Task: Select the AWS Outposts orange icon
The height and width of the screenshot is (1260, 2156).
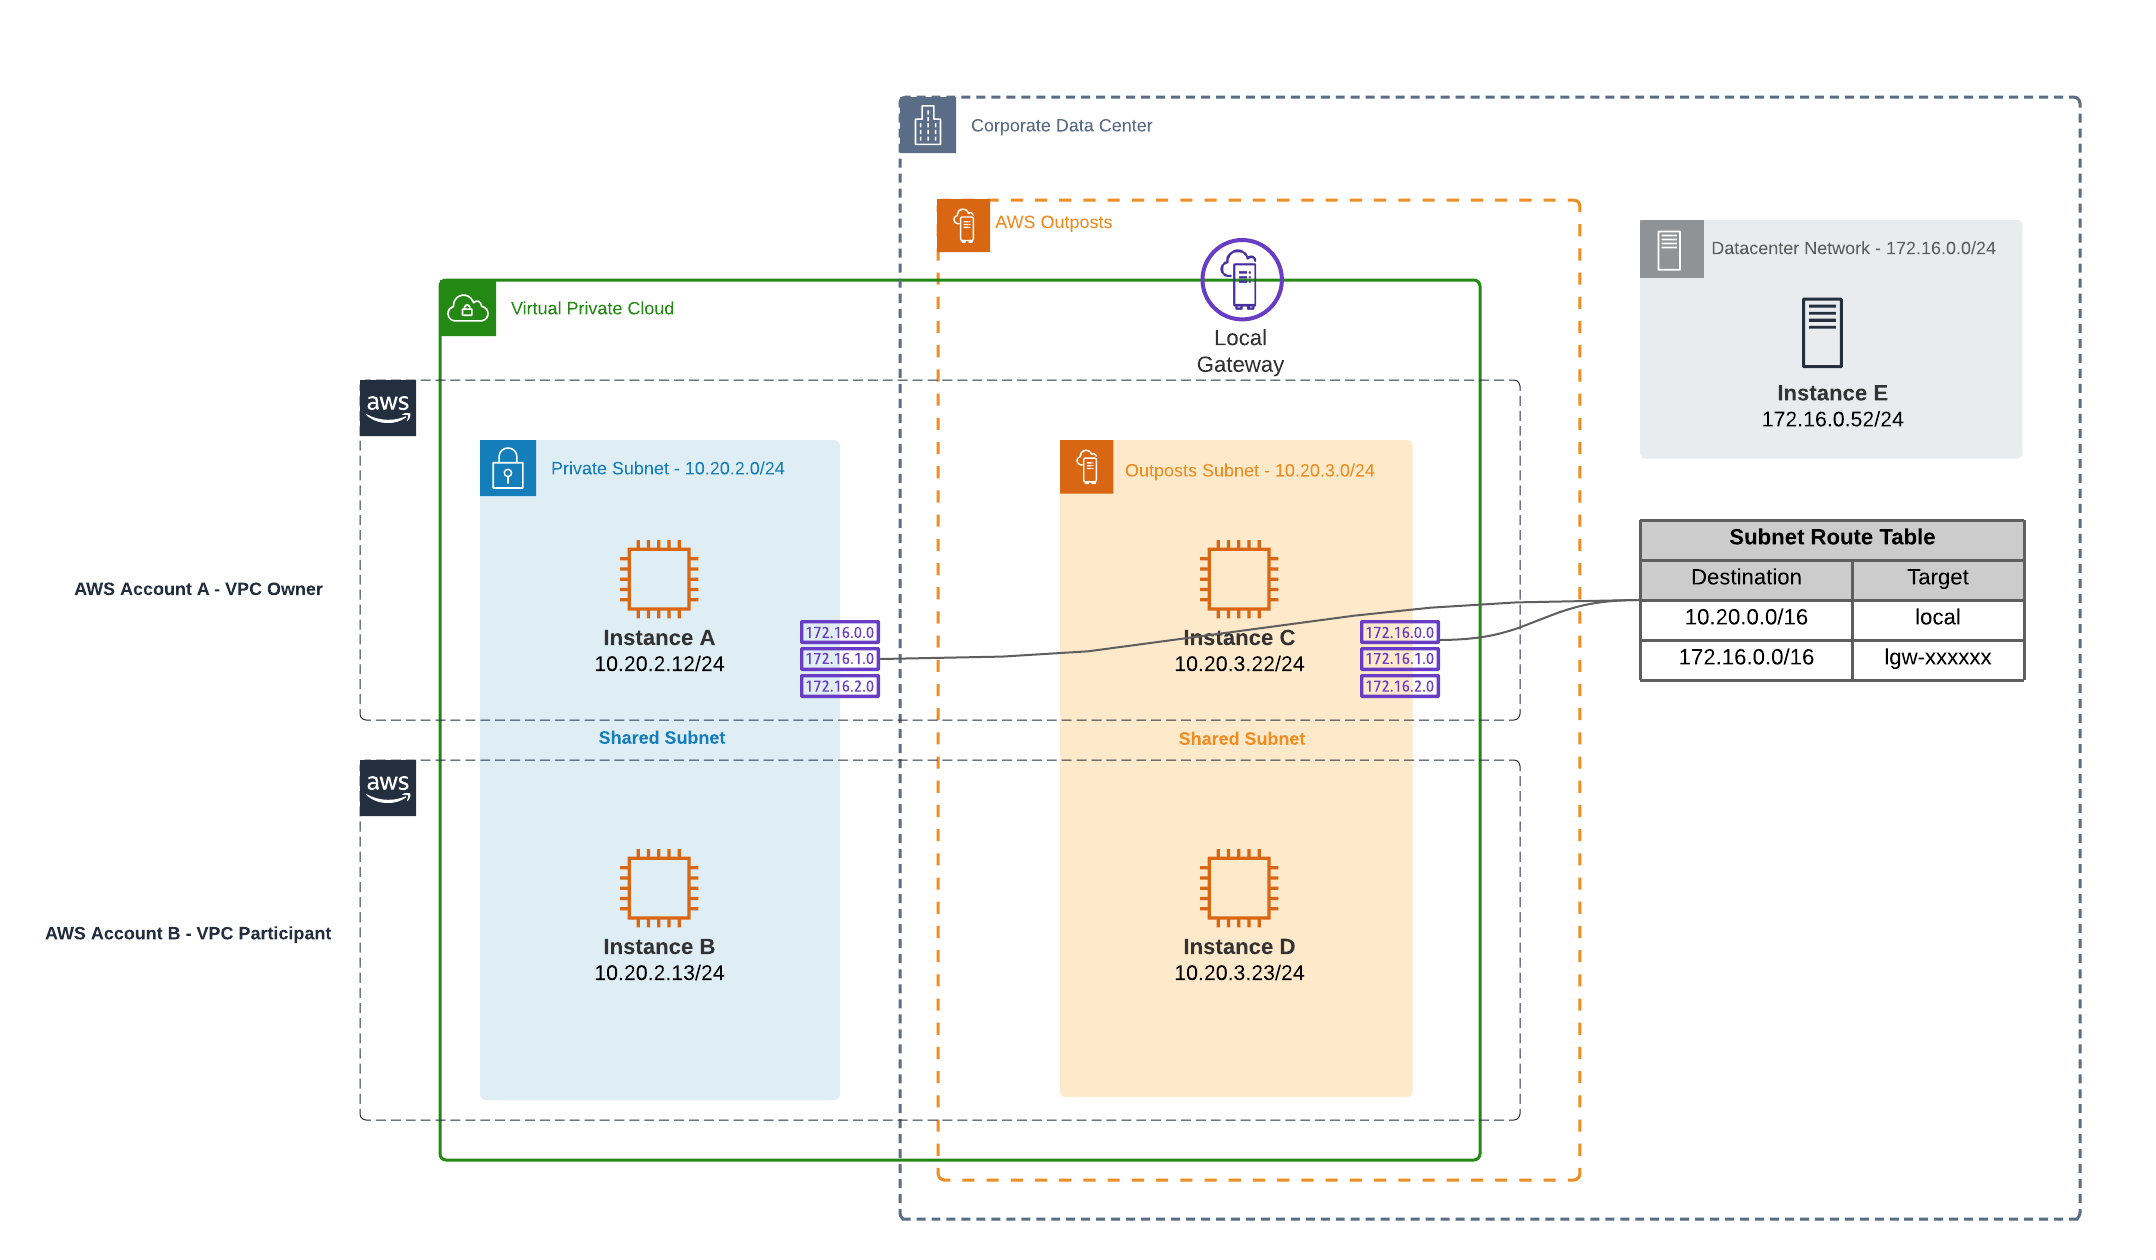Action: coord(964,225)
